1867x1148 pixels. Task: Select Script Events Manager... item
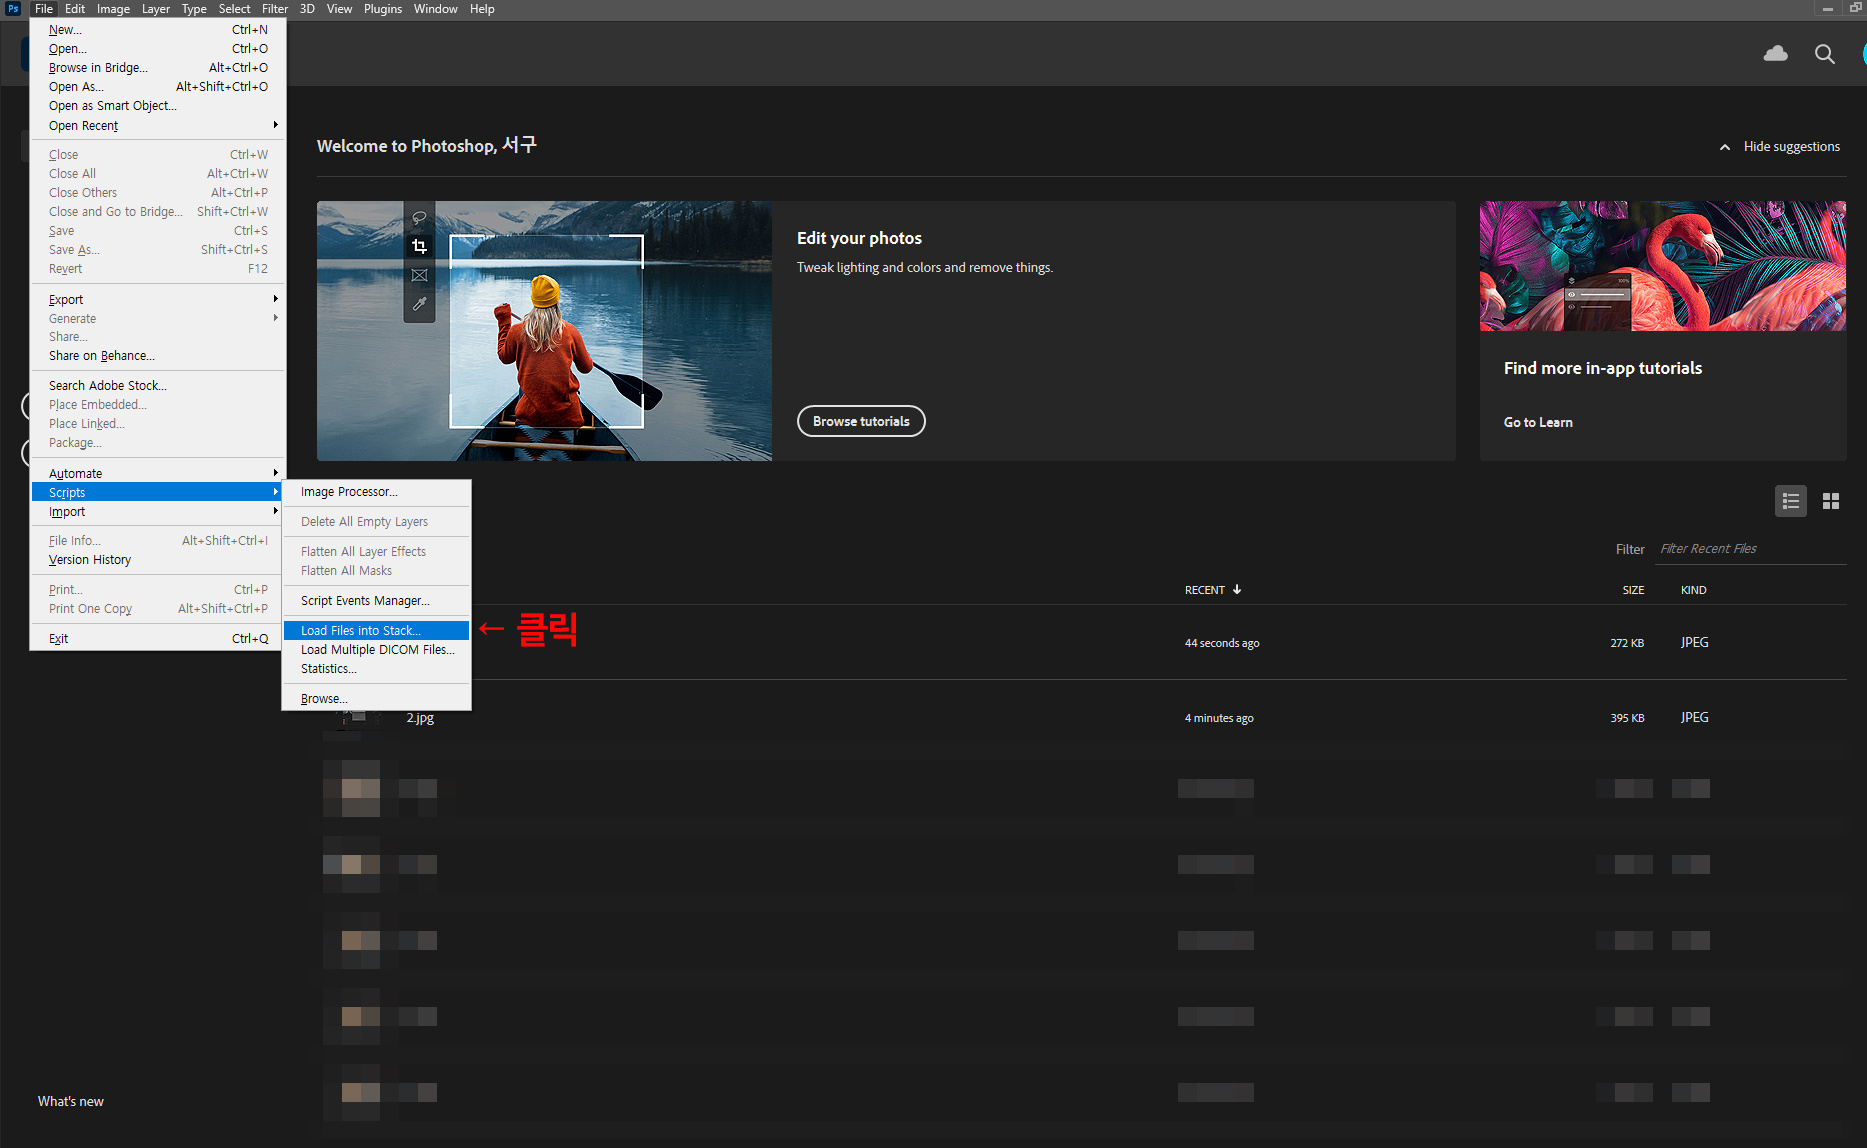coord(376,601)
